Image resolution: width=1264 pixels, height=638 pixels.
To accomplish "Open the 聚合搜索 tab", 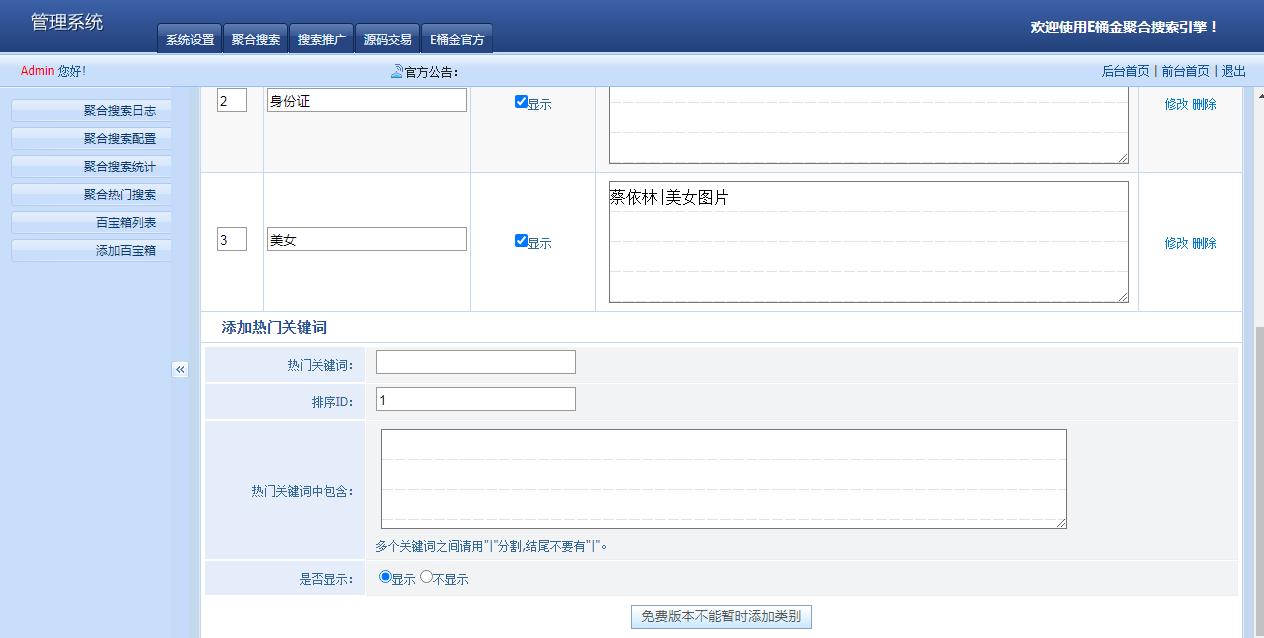I will [x=256, y=39].
